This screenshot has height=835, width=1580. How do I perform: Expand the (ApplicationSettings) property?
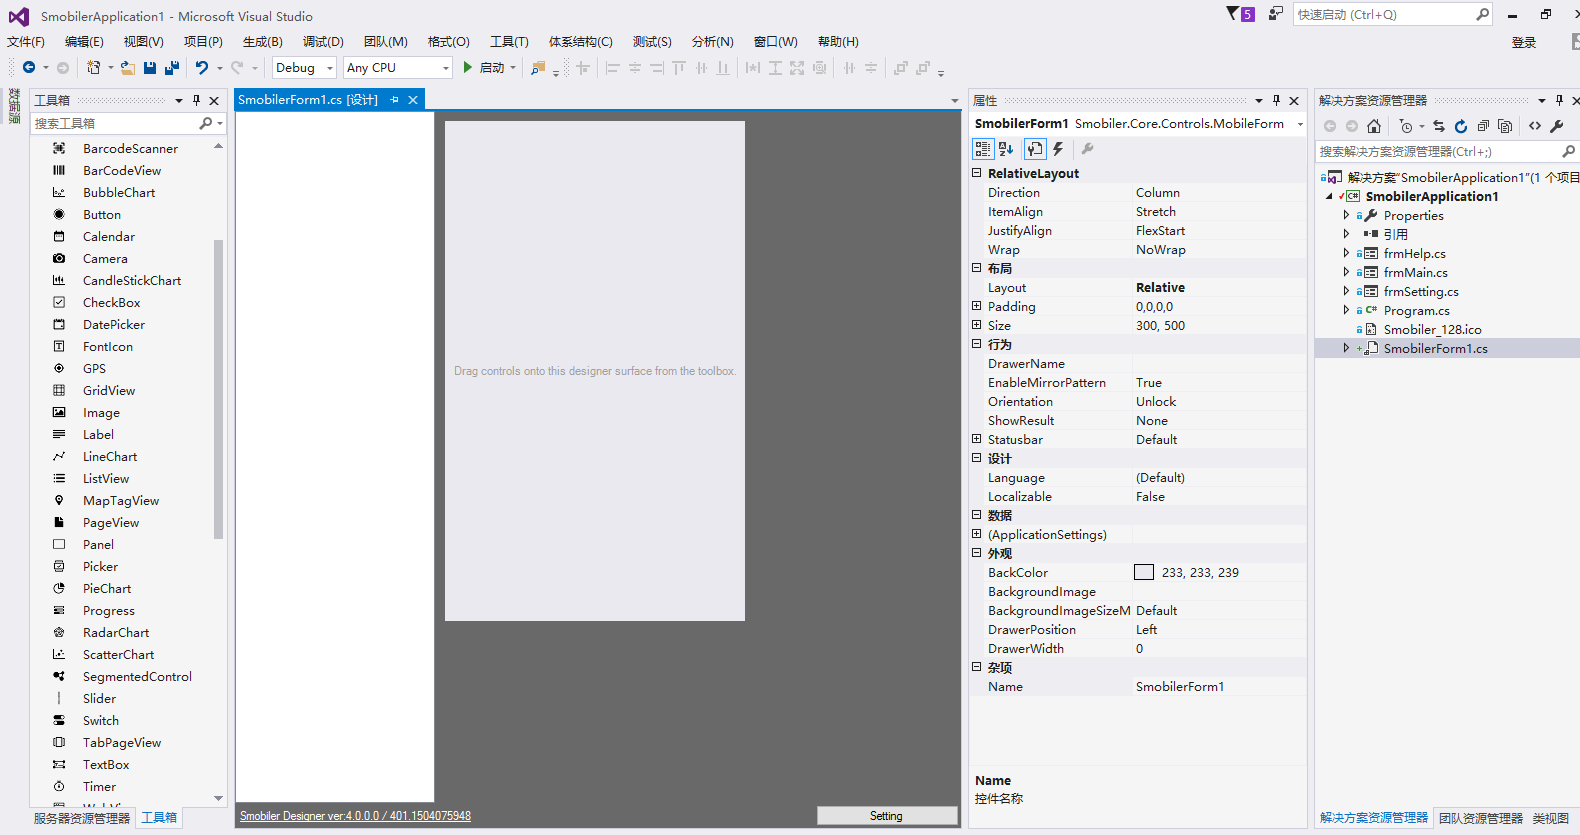point(977,534)
